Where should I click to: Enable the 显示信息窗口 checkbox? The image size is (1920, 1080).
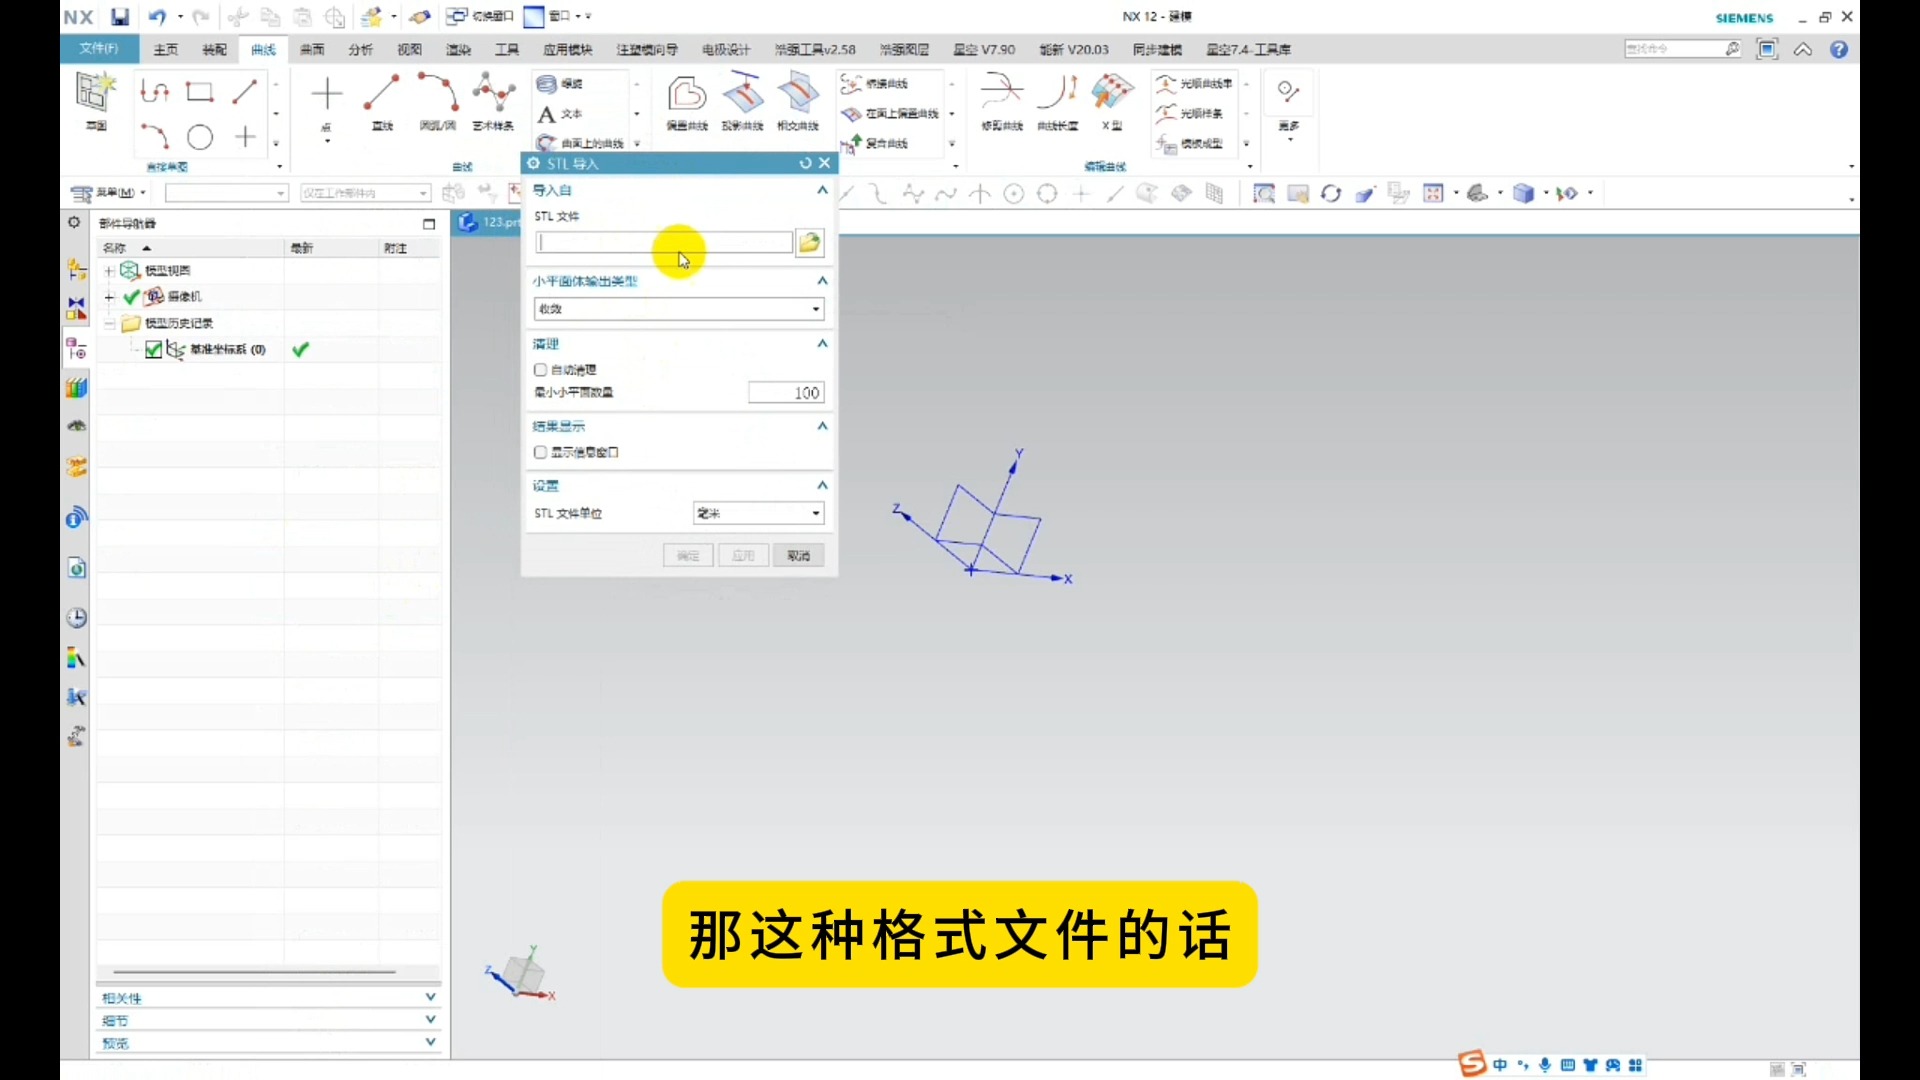[540, 452]
